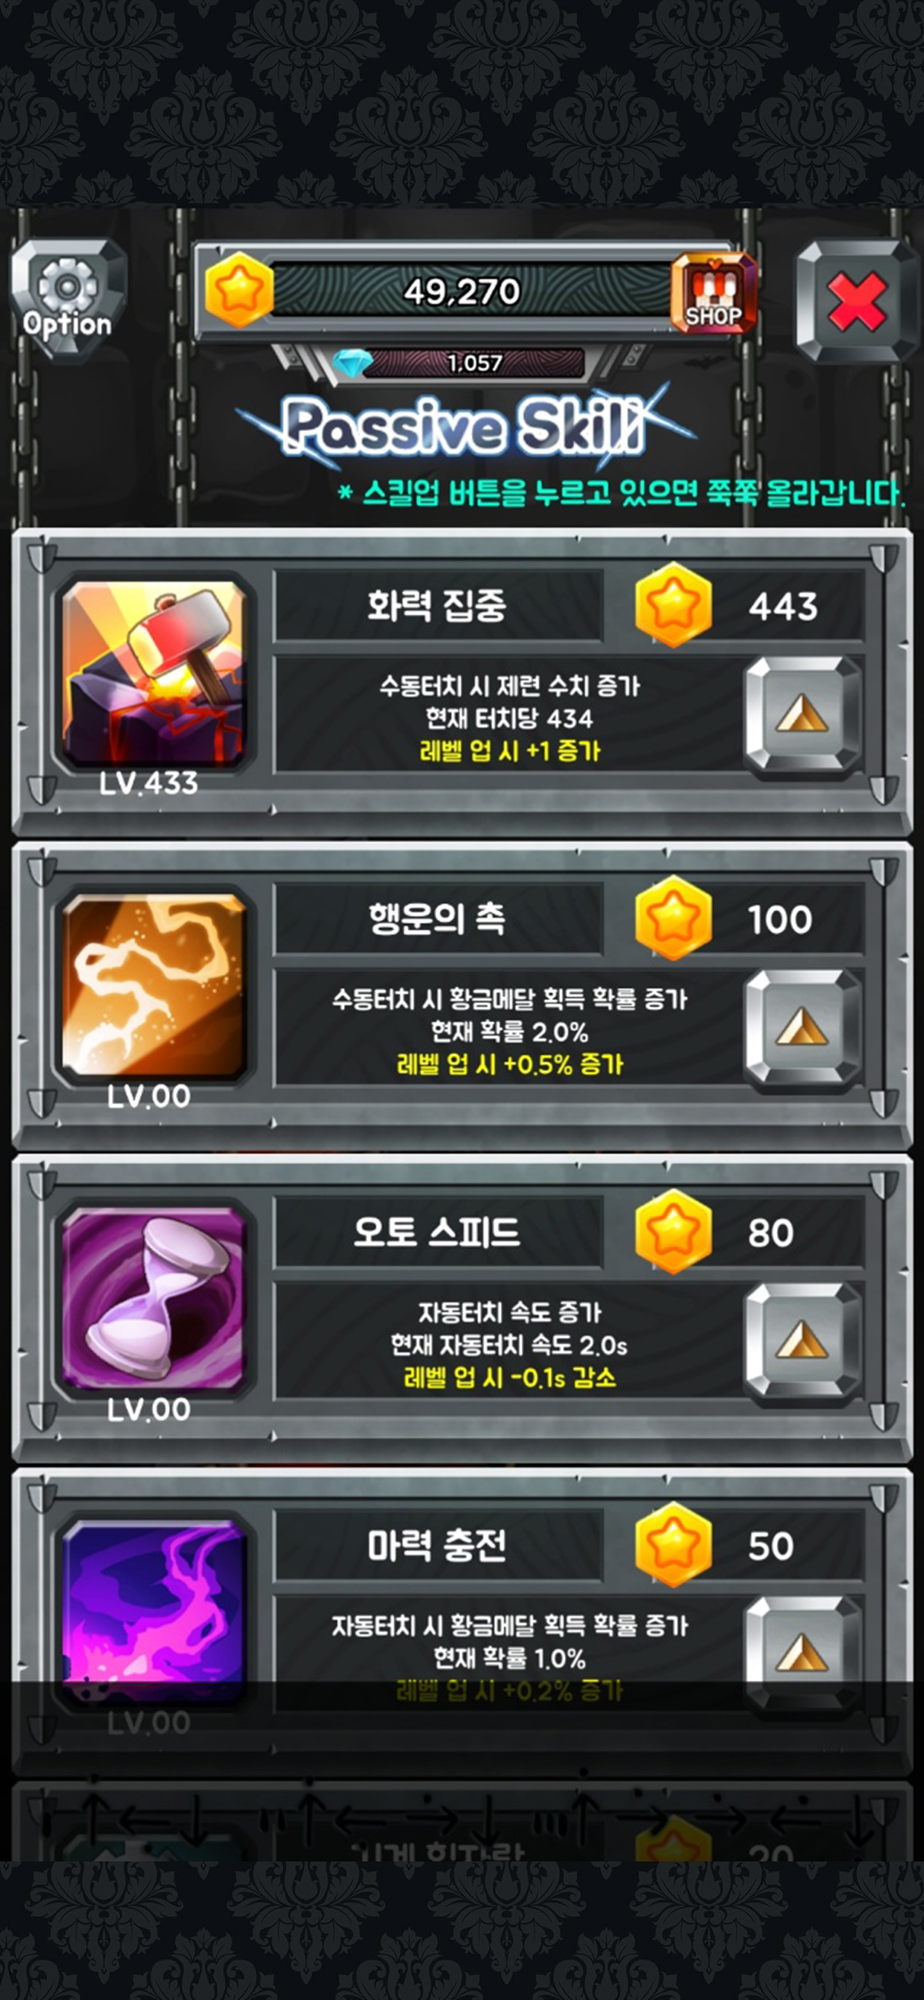
Task: Select the 오토 스피드 skill title
Action: (437, 1232)
